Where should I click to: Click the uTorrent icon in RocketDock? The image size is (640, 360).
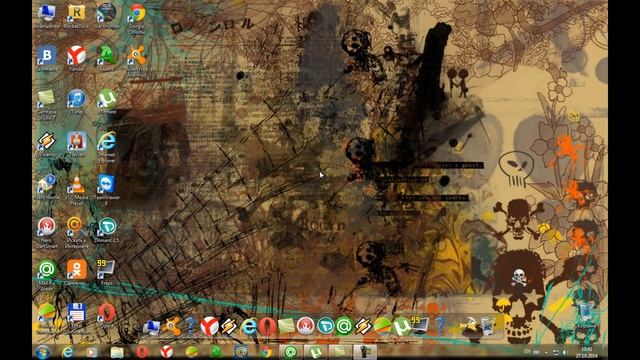tap(402, 327)
